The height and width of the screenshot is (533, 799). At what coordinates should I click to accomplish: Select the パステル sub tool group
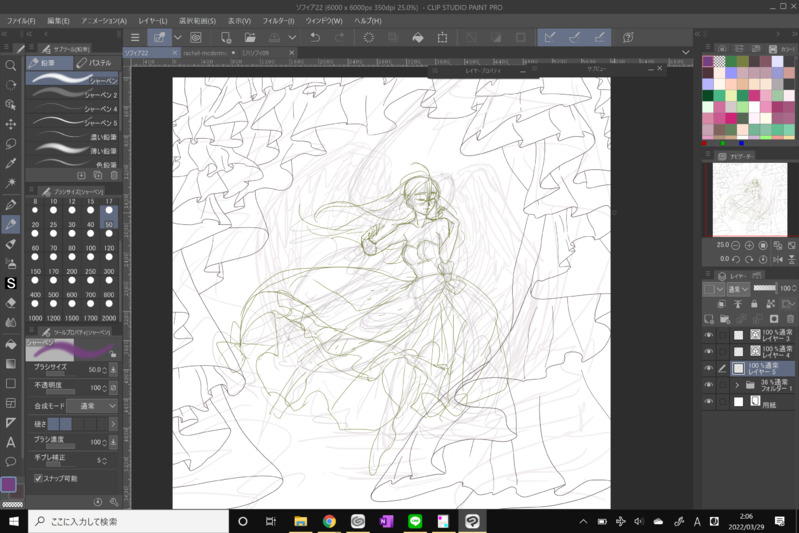(96, 63)
